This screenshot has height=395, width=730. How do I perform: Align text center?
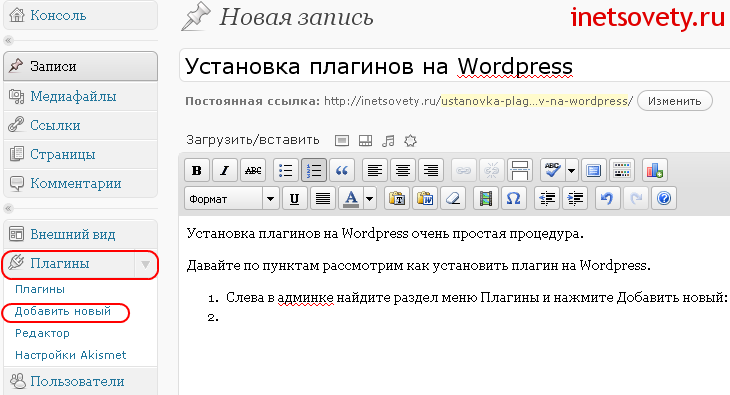point(403,170)
